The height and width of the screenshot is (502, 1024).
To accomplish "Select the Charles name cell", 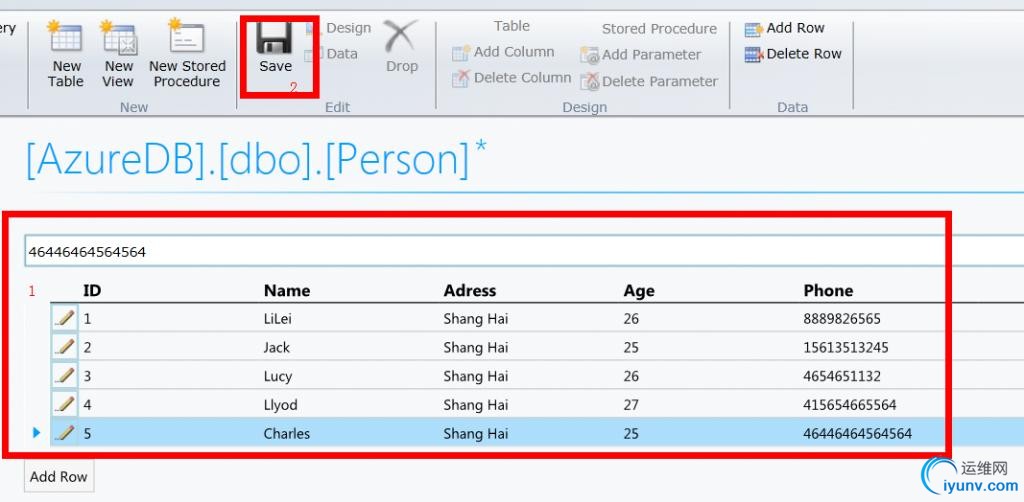I will coord(286,433).
